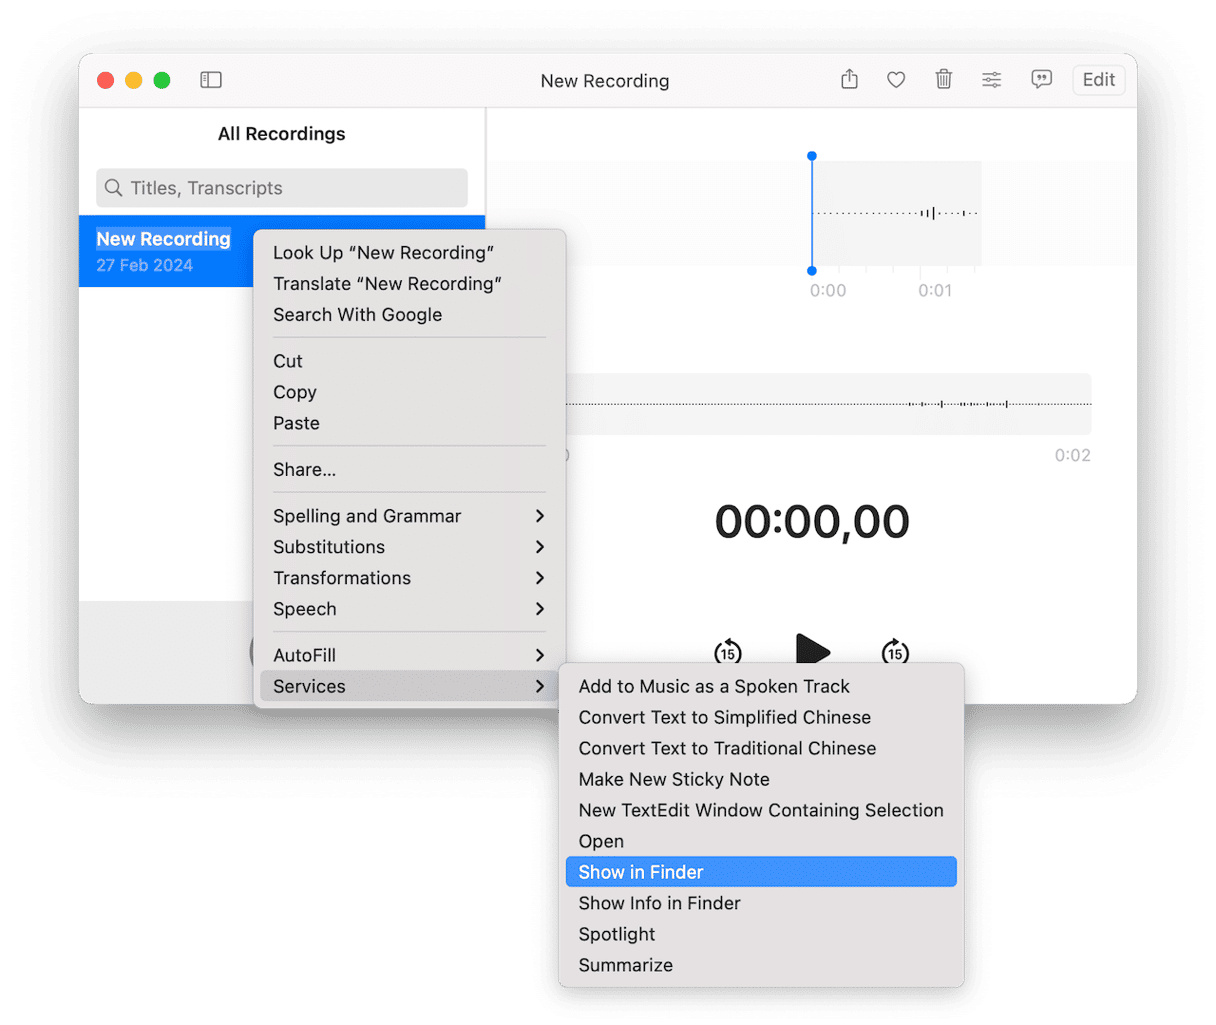Delete recording using trash icon
The width and height of the screenshot is (1216, 1025).
coord(943,80)
